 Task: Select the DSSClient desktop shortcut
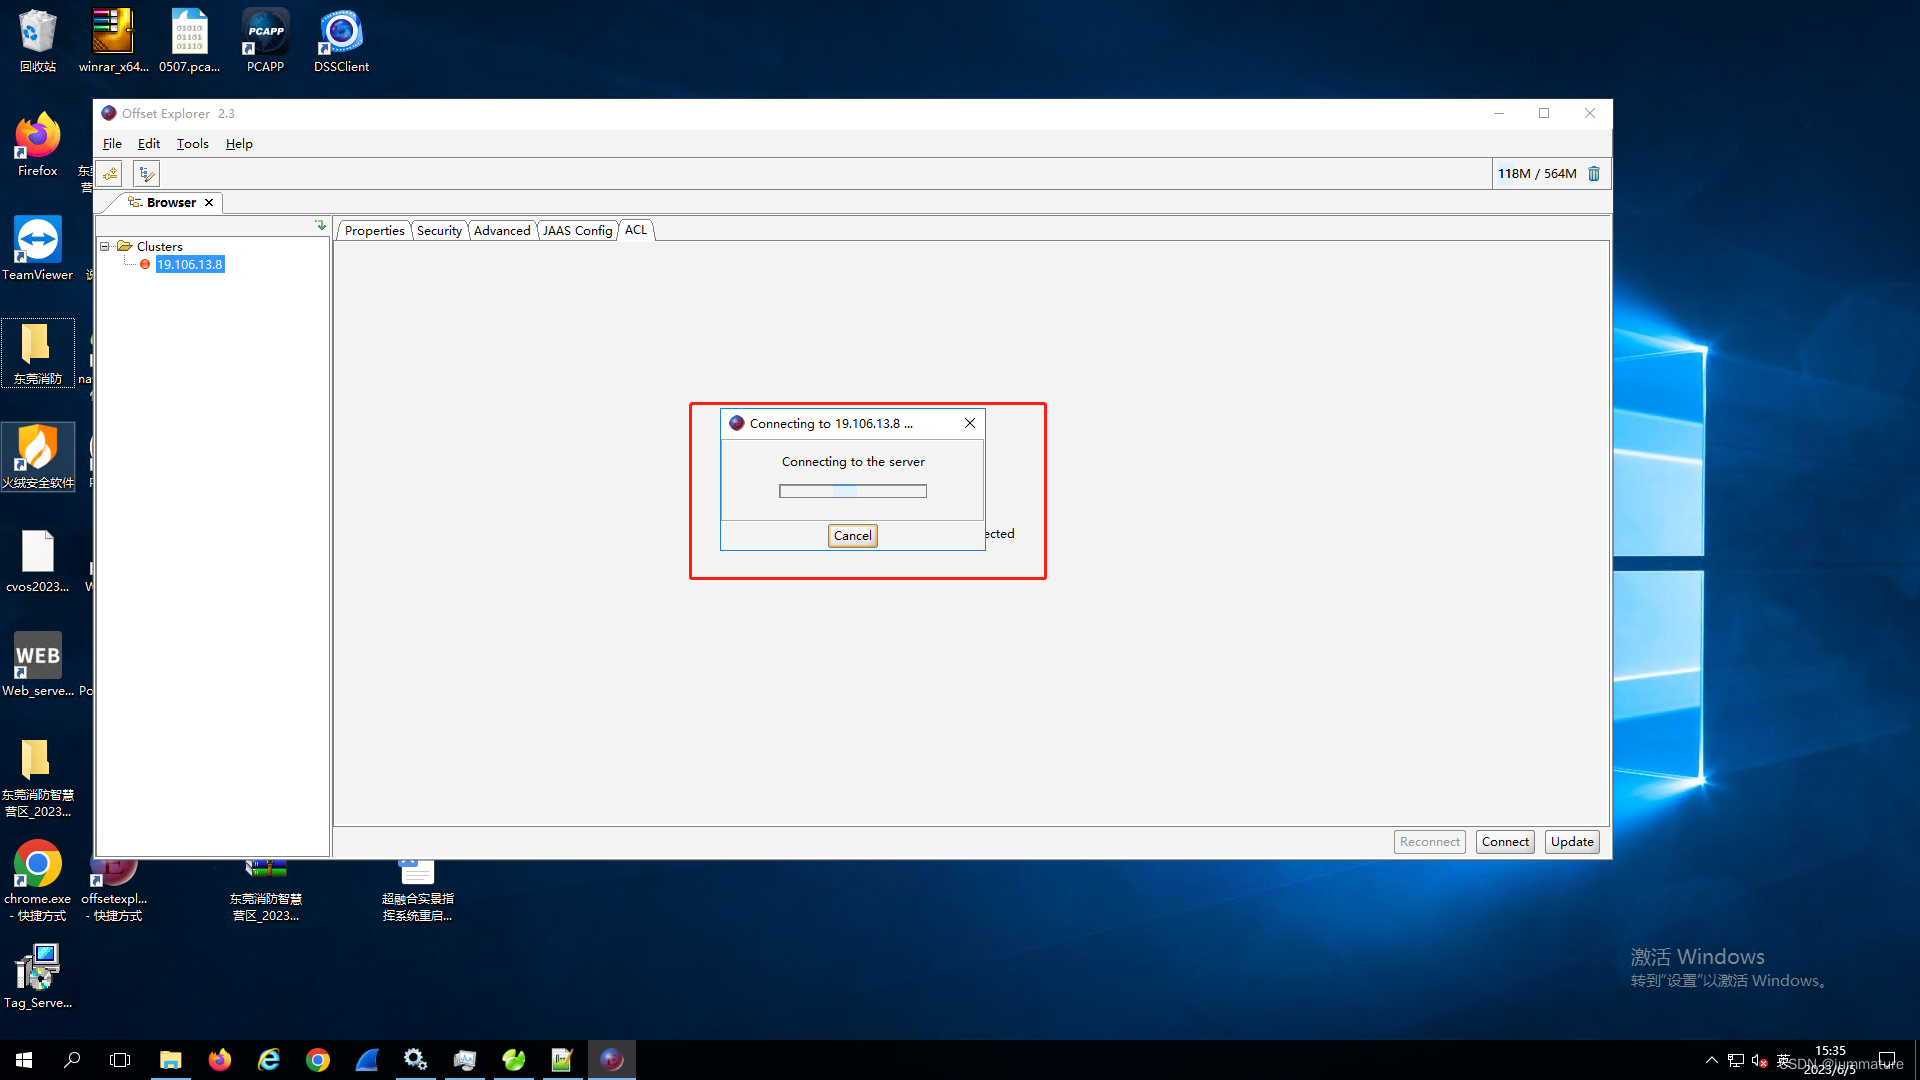click(x=341, y=41)
